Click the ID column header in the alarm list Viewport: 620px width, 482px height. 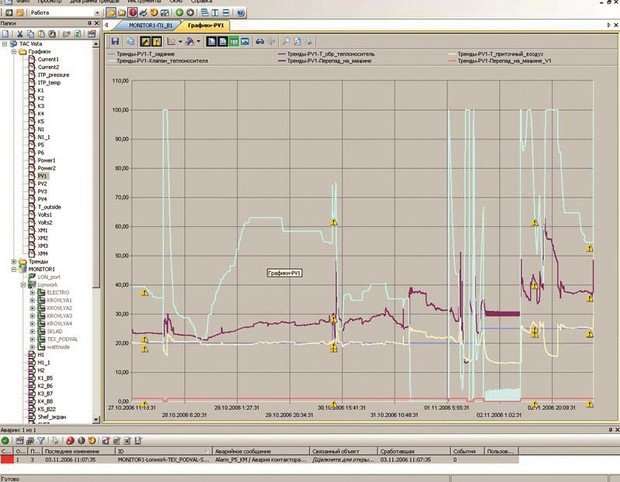point(163,451)
